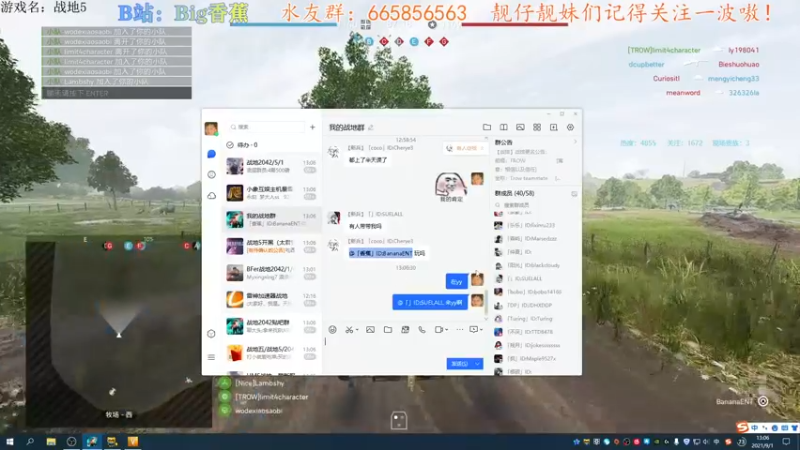Open the BFer战地2042 group conversation

click(x=272, y=272)
